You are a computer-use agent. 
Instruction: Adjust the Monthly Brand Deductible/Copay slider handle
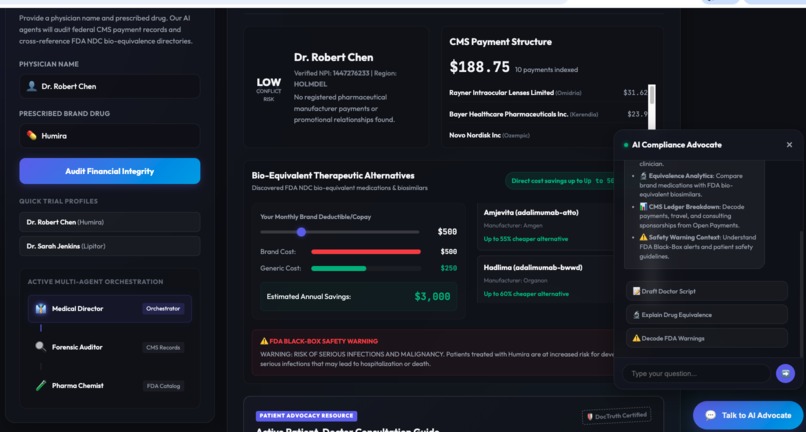pos(301,232)
